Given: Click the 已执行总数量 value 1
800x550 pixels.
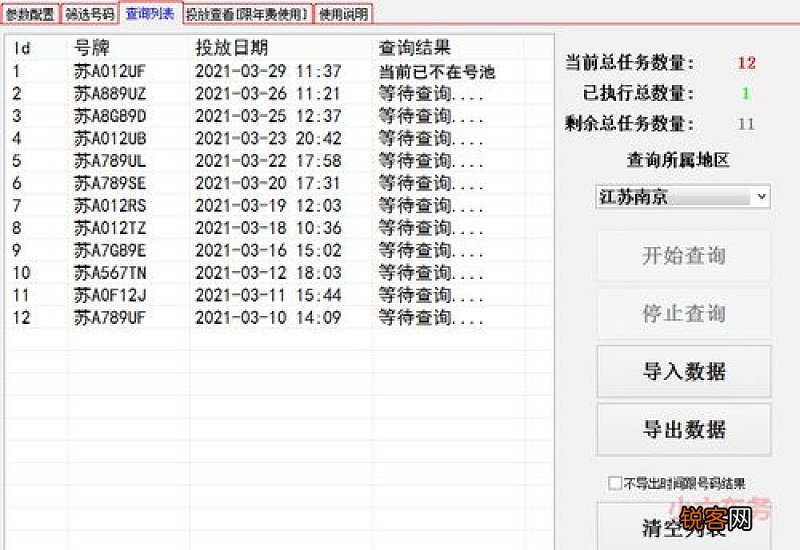Looking at the screenshot, I should pyautogui.click(x=746, y=93).
